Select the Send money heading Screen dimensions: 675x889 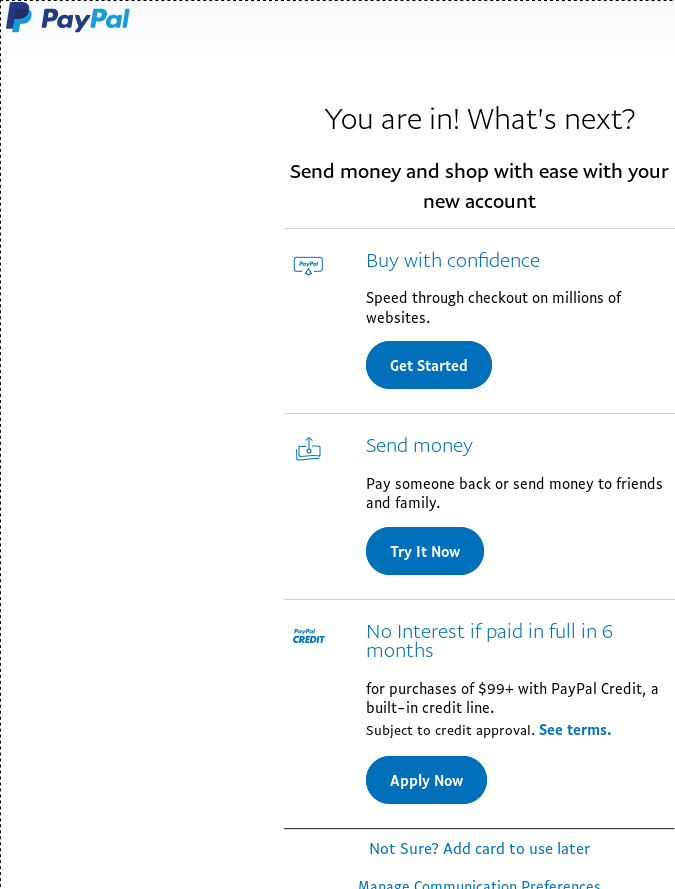pyautogui.click(x=419, y=446)
